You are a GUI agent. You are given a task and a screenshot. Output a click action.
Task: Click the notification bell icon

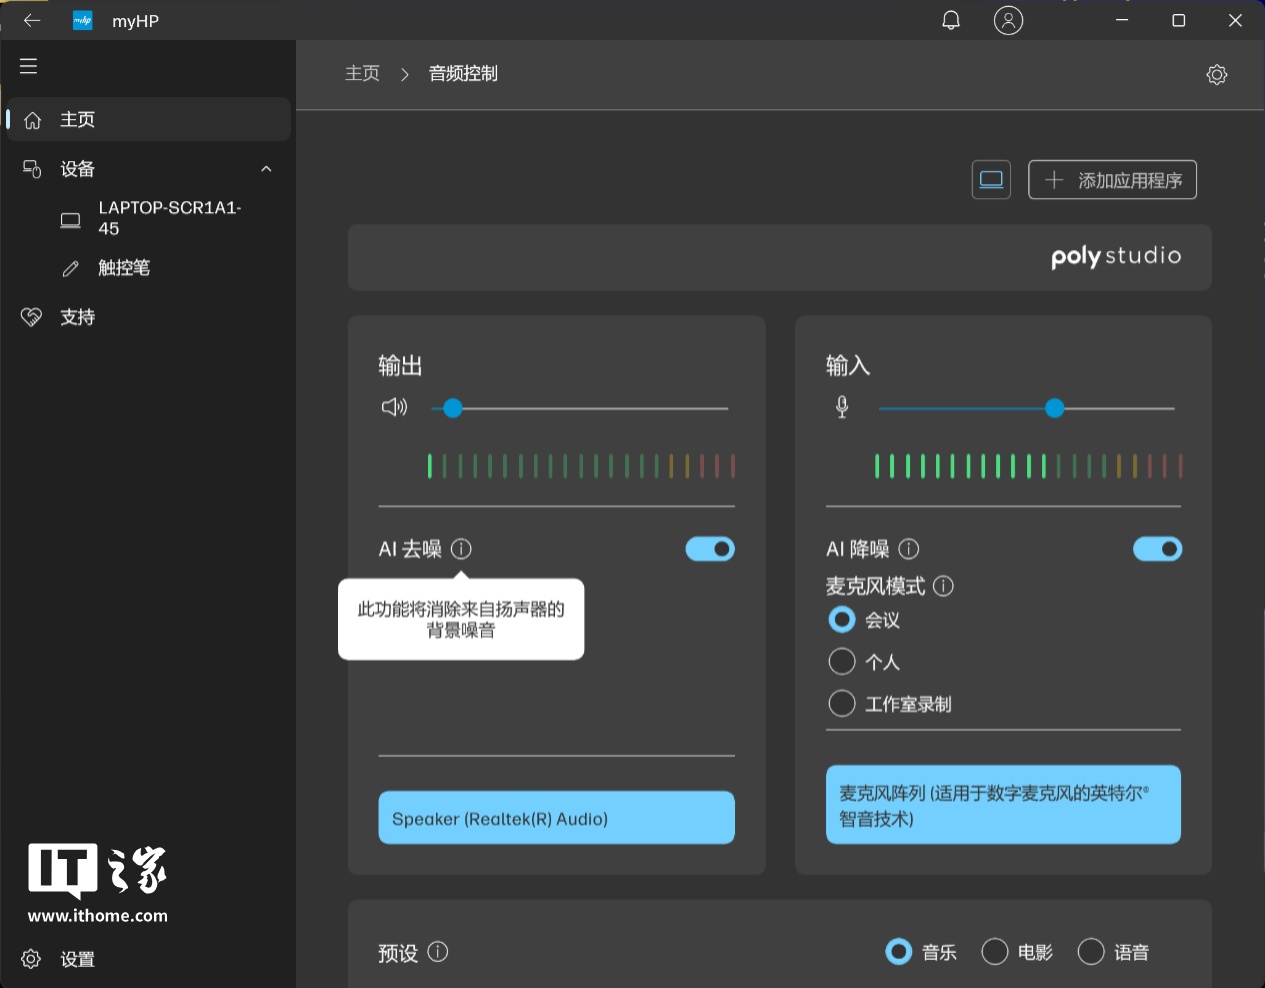(x=951, y=20)
